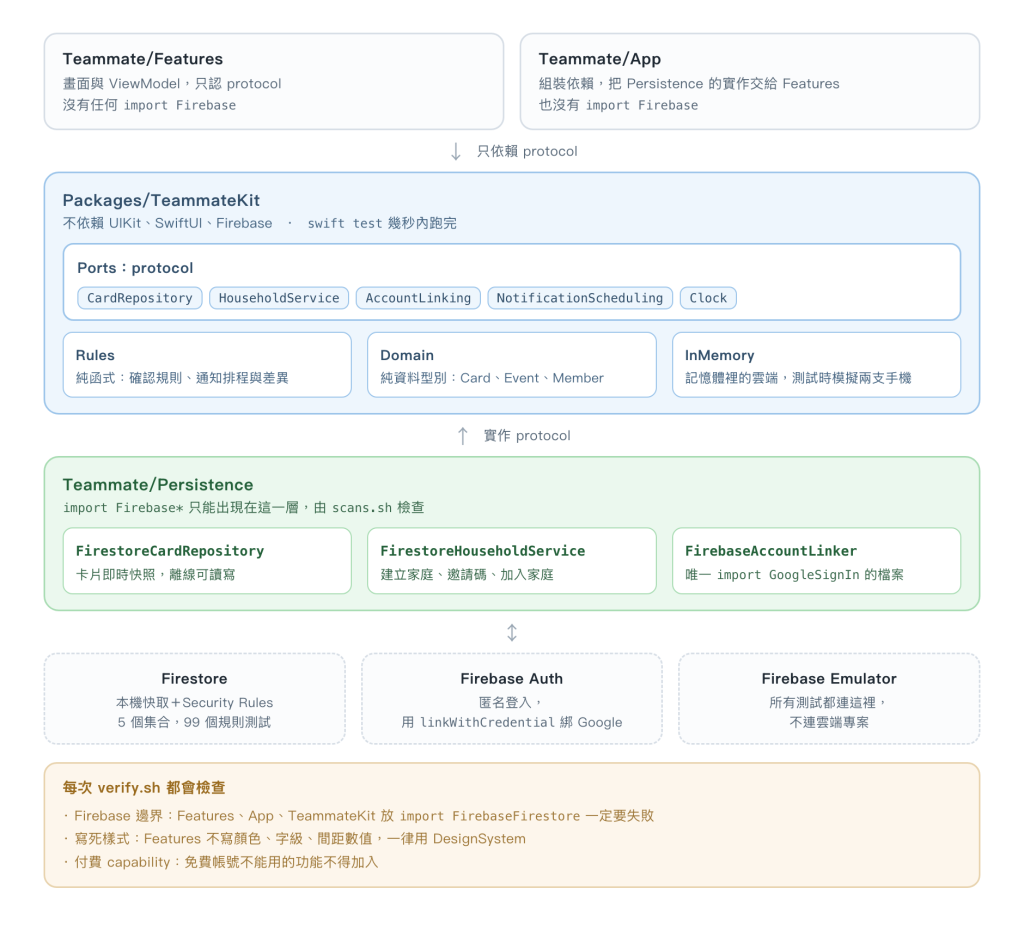The image size is (1024, 937).
Task: Choose the AccountLinking chip
Action: (418, 298)
